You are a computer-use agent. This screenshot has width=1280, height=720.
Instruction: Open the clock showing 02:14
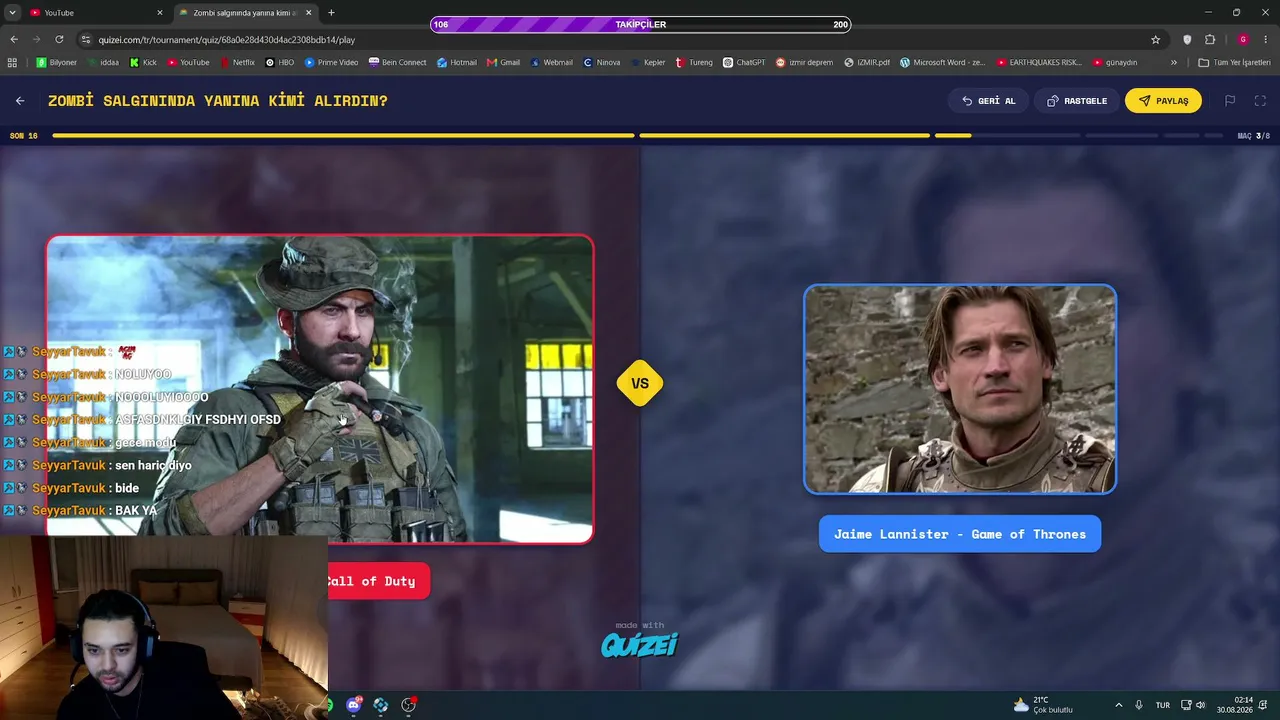coord(1235,705)
